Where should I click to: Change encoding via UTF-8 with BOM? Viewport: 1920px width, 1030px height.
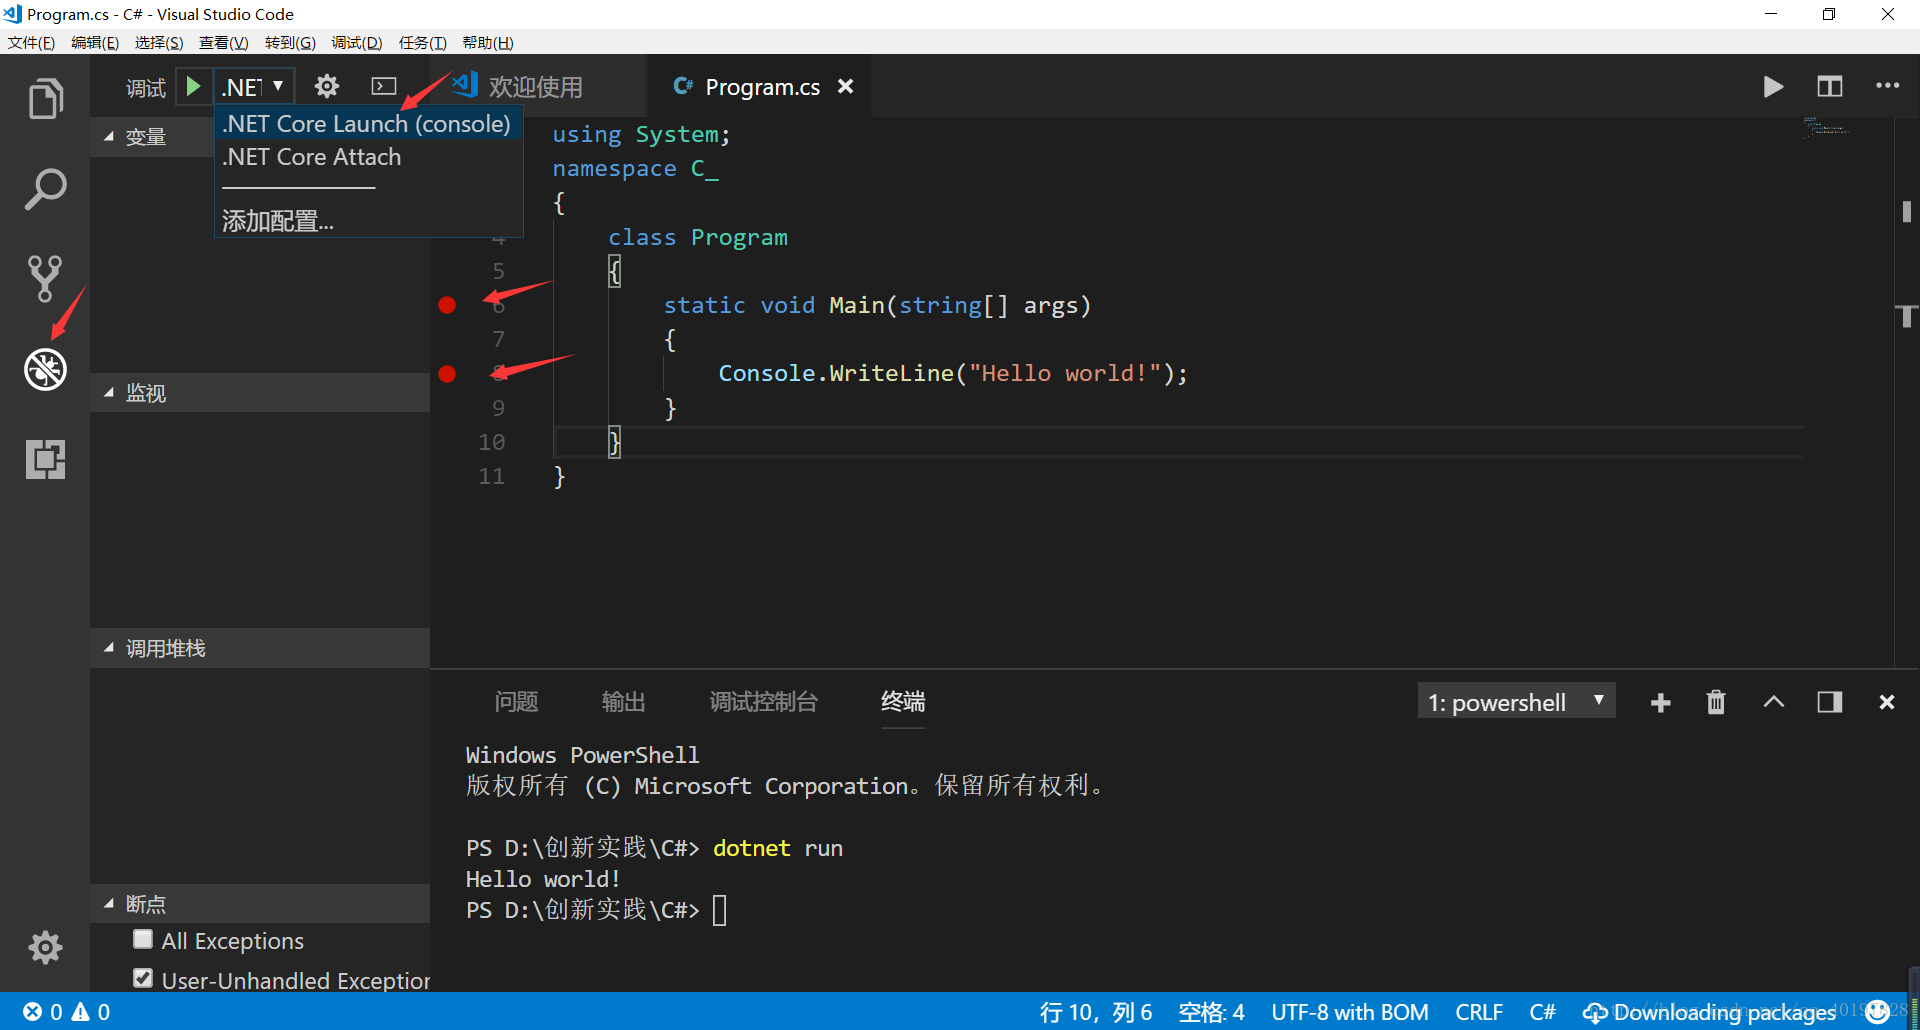1349,1012
